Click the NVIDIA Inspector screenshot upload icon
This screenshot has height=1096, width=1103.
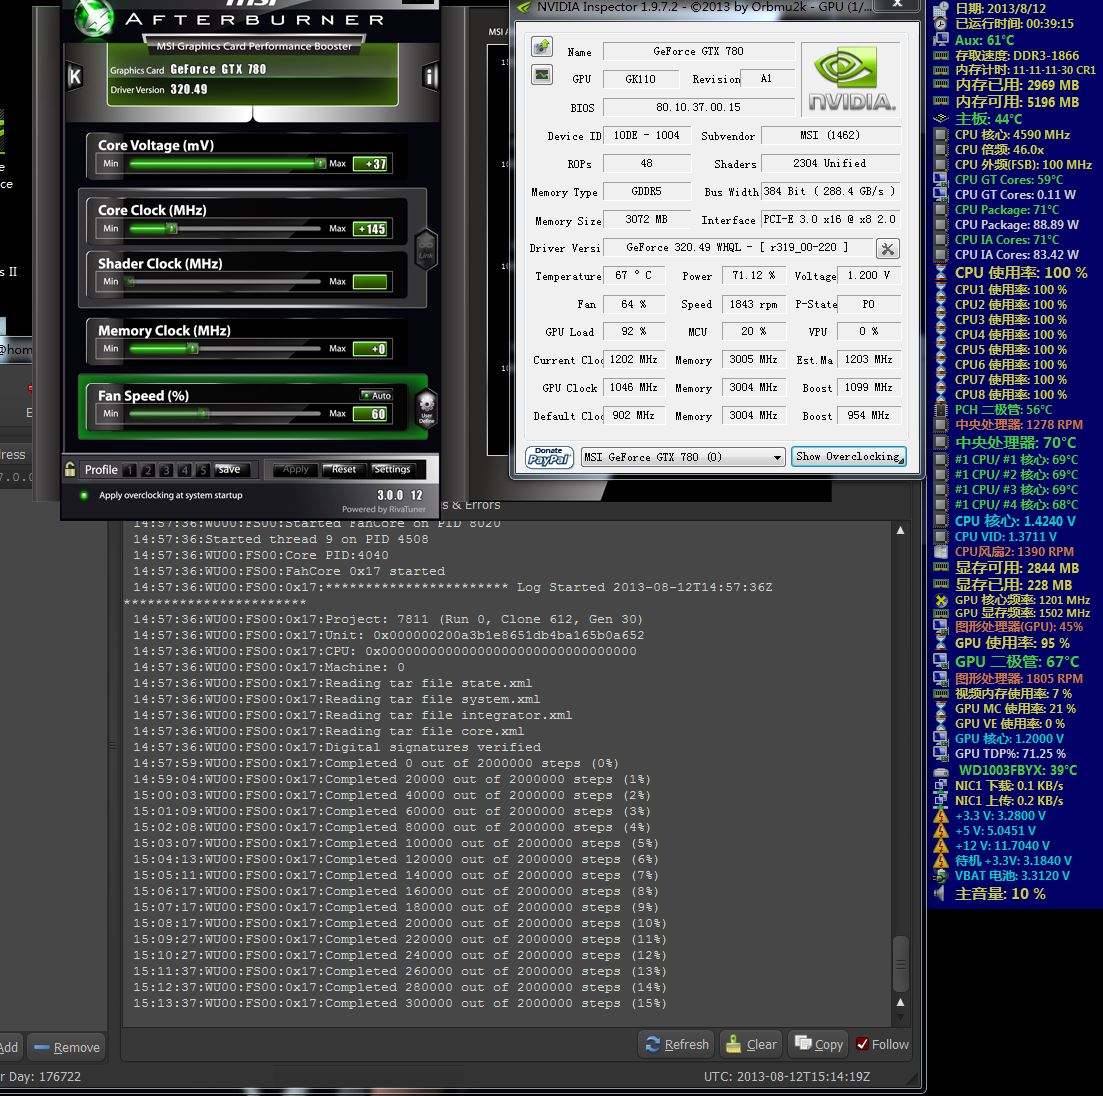542,47
